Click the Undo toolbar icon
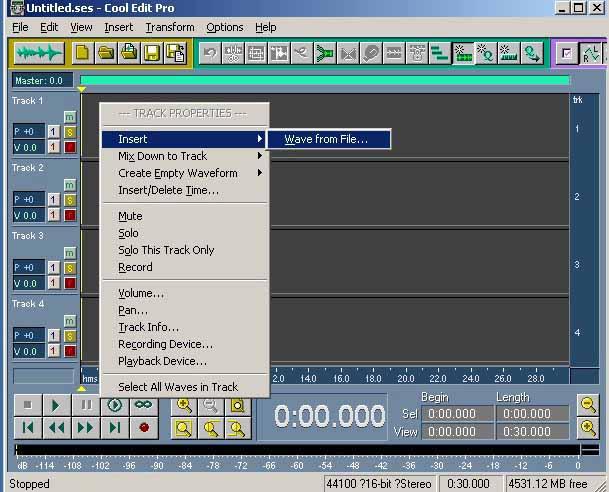The width and height of the screenshot is (609, 492). pos(210,53)
